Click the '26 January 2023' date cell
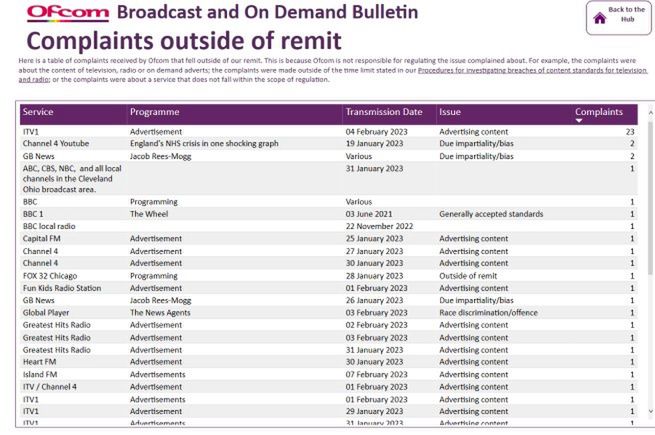Image resolution: width=655 pixels, height=435 pixels. click(374, 300)
